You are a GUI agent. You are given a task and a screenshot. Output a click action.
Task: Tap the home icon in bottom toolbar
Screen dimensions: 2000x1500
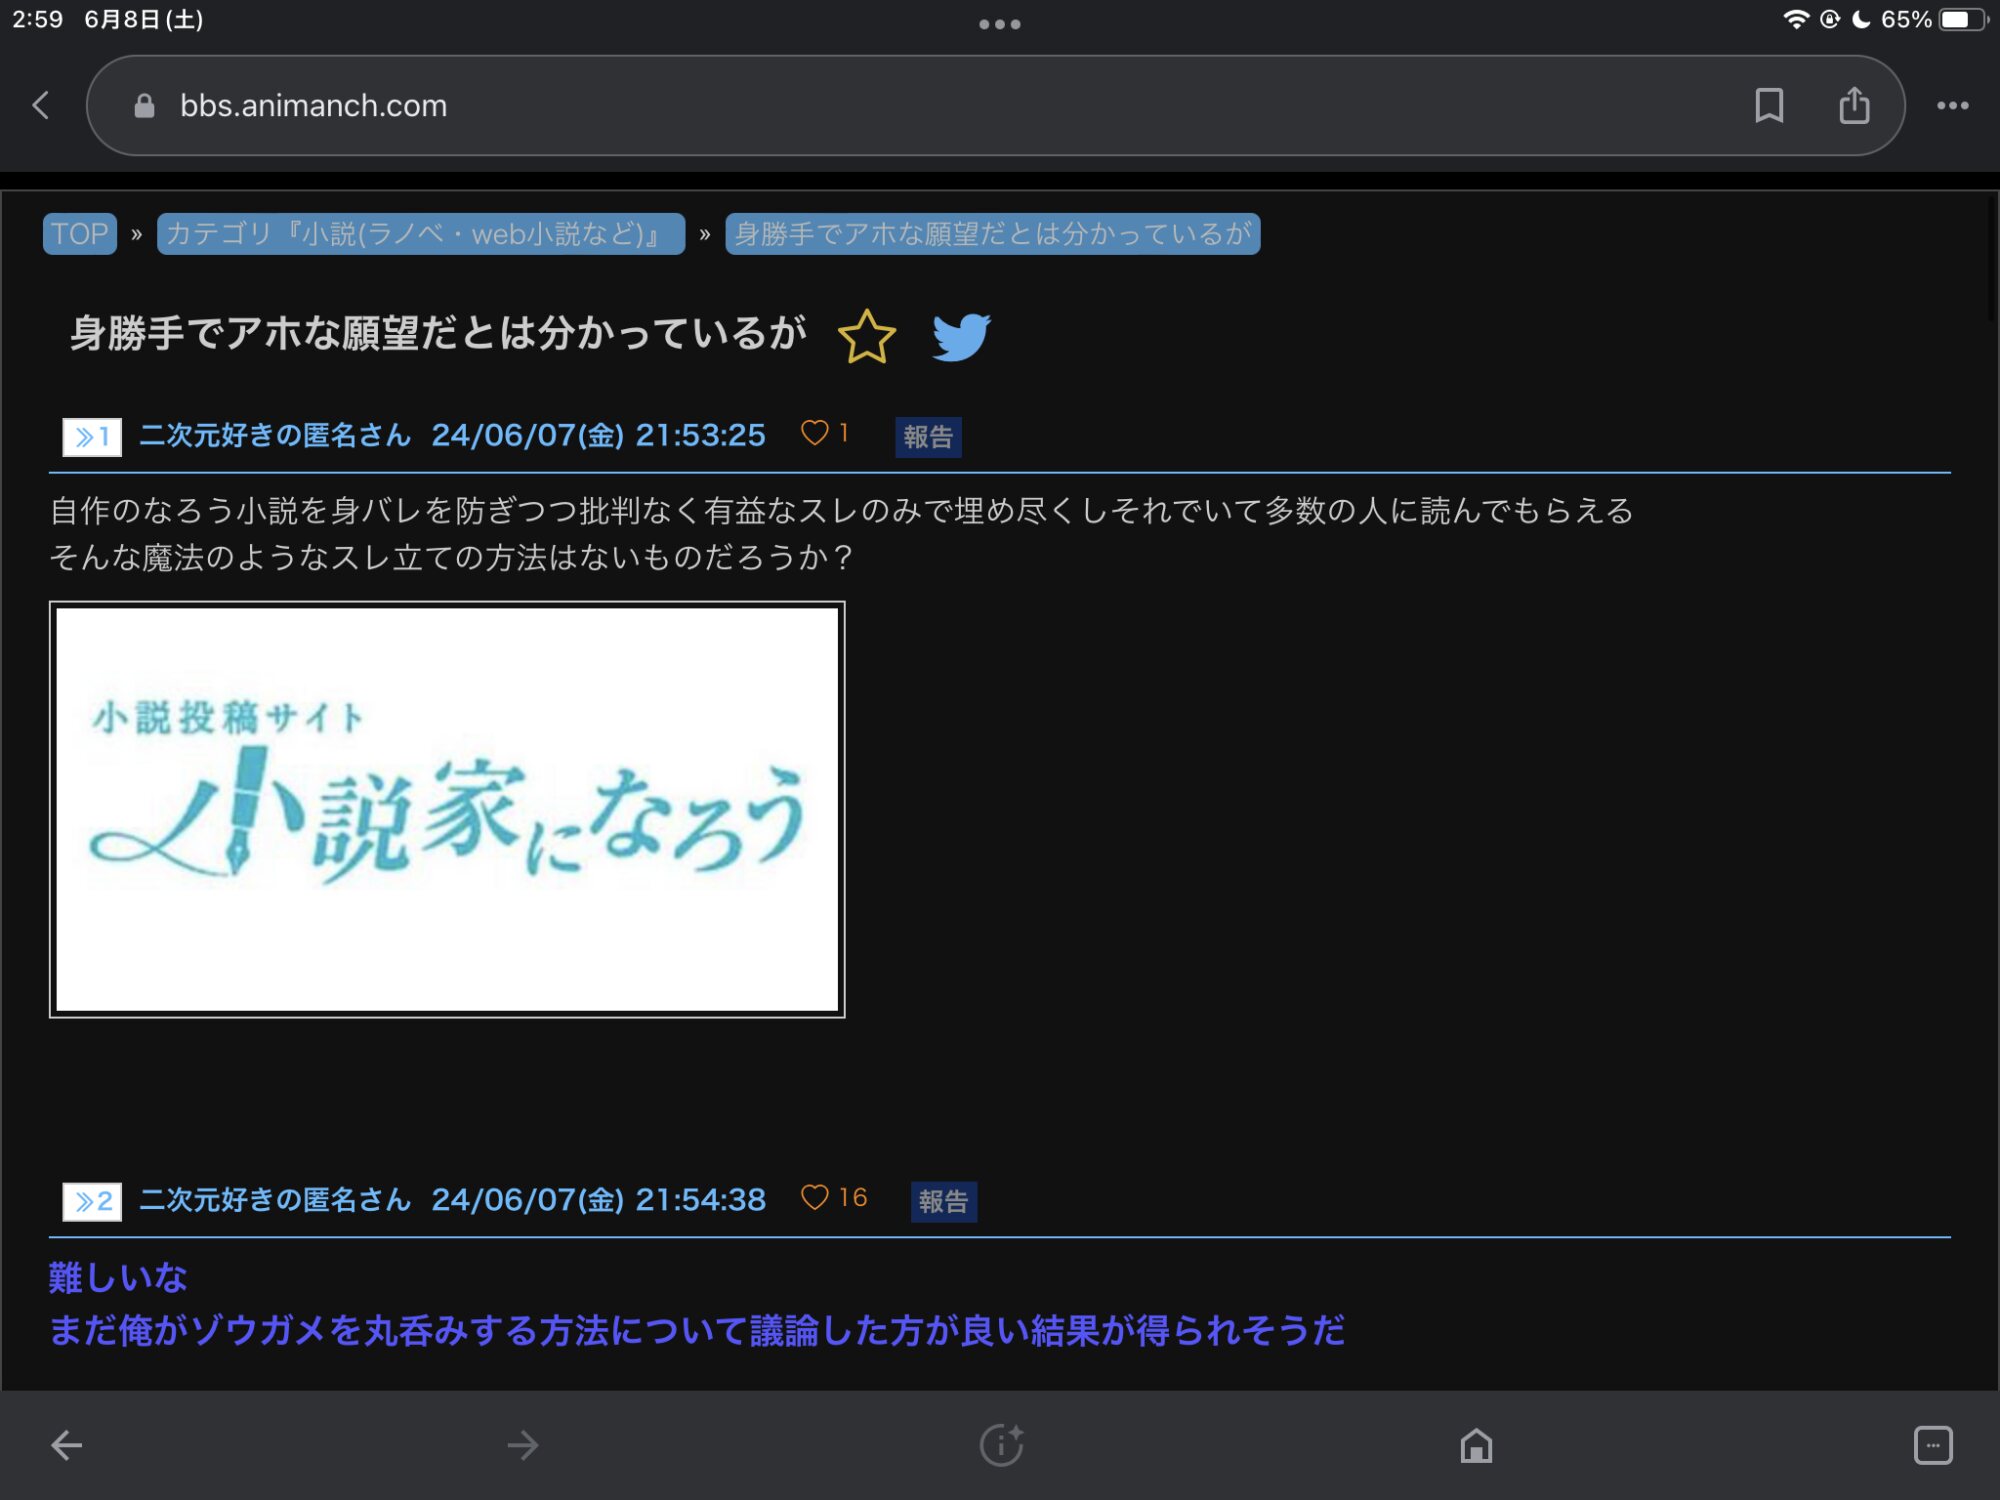(1476, 1445)
